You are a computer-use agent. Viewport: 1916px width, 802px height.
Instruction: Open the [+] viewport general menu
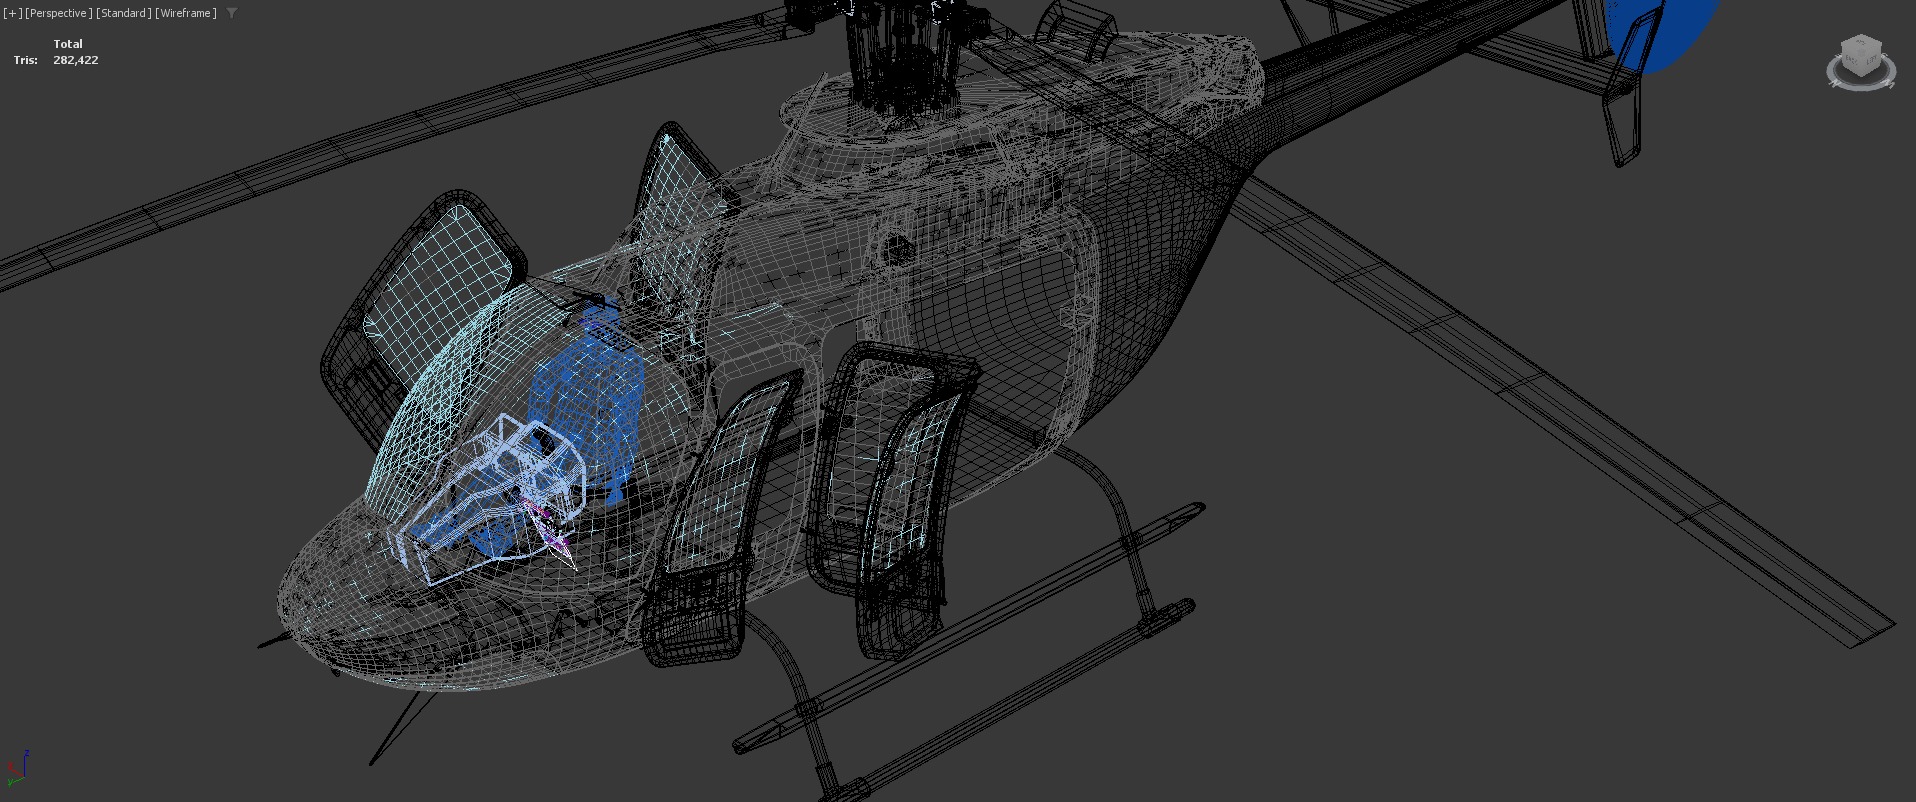coord(13,13)
